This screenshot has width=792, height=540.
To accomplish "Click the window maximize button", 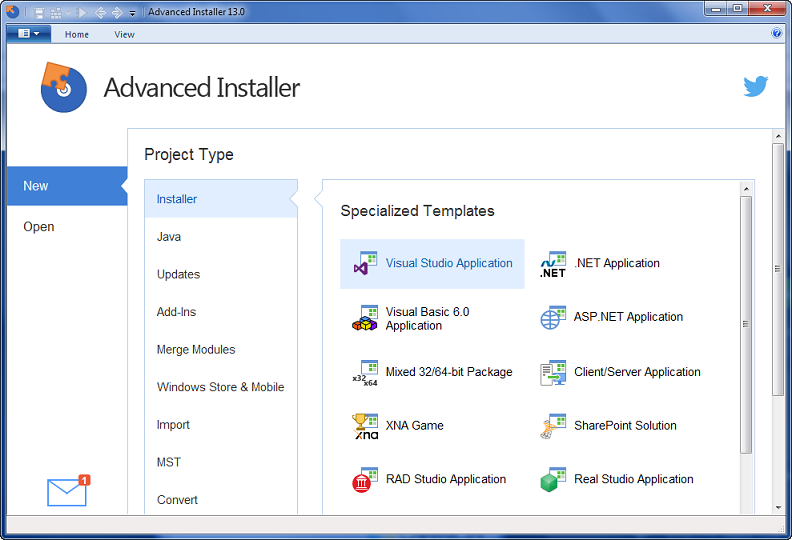I will click(x=738, y=8).
